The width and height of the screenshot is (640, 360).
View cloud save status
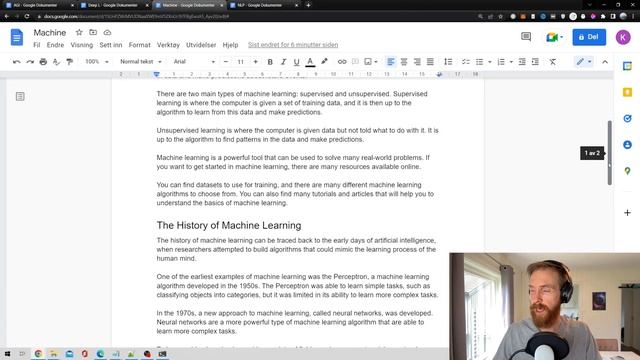(x=107, y=32)
